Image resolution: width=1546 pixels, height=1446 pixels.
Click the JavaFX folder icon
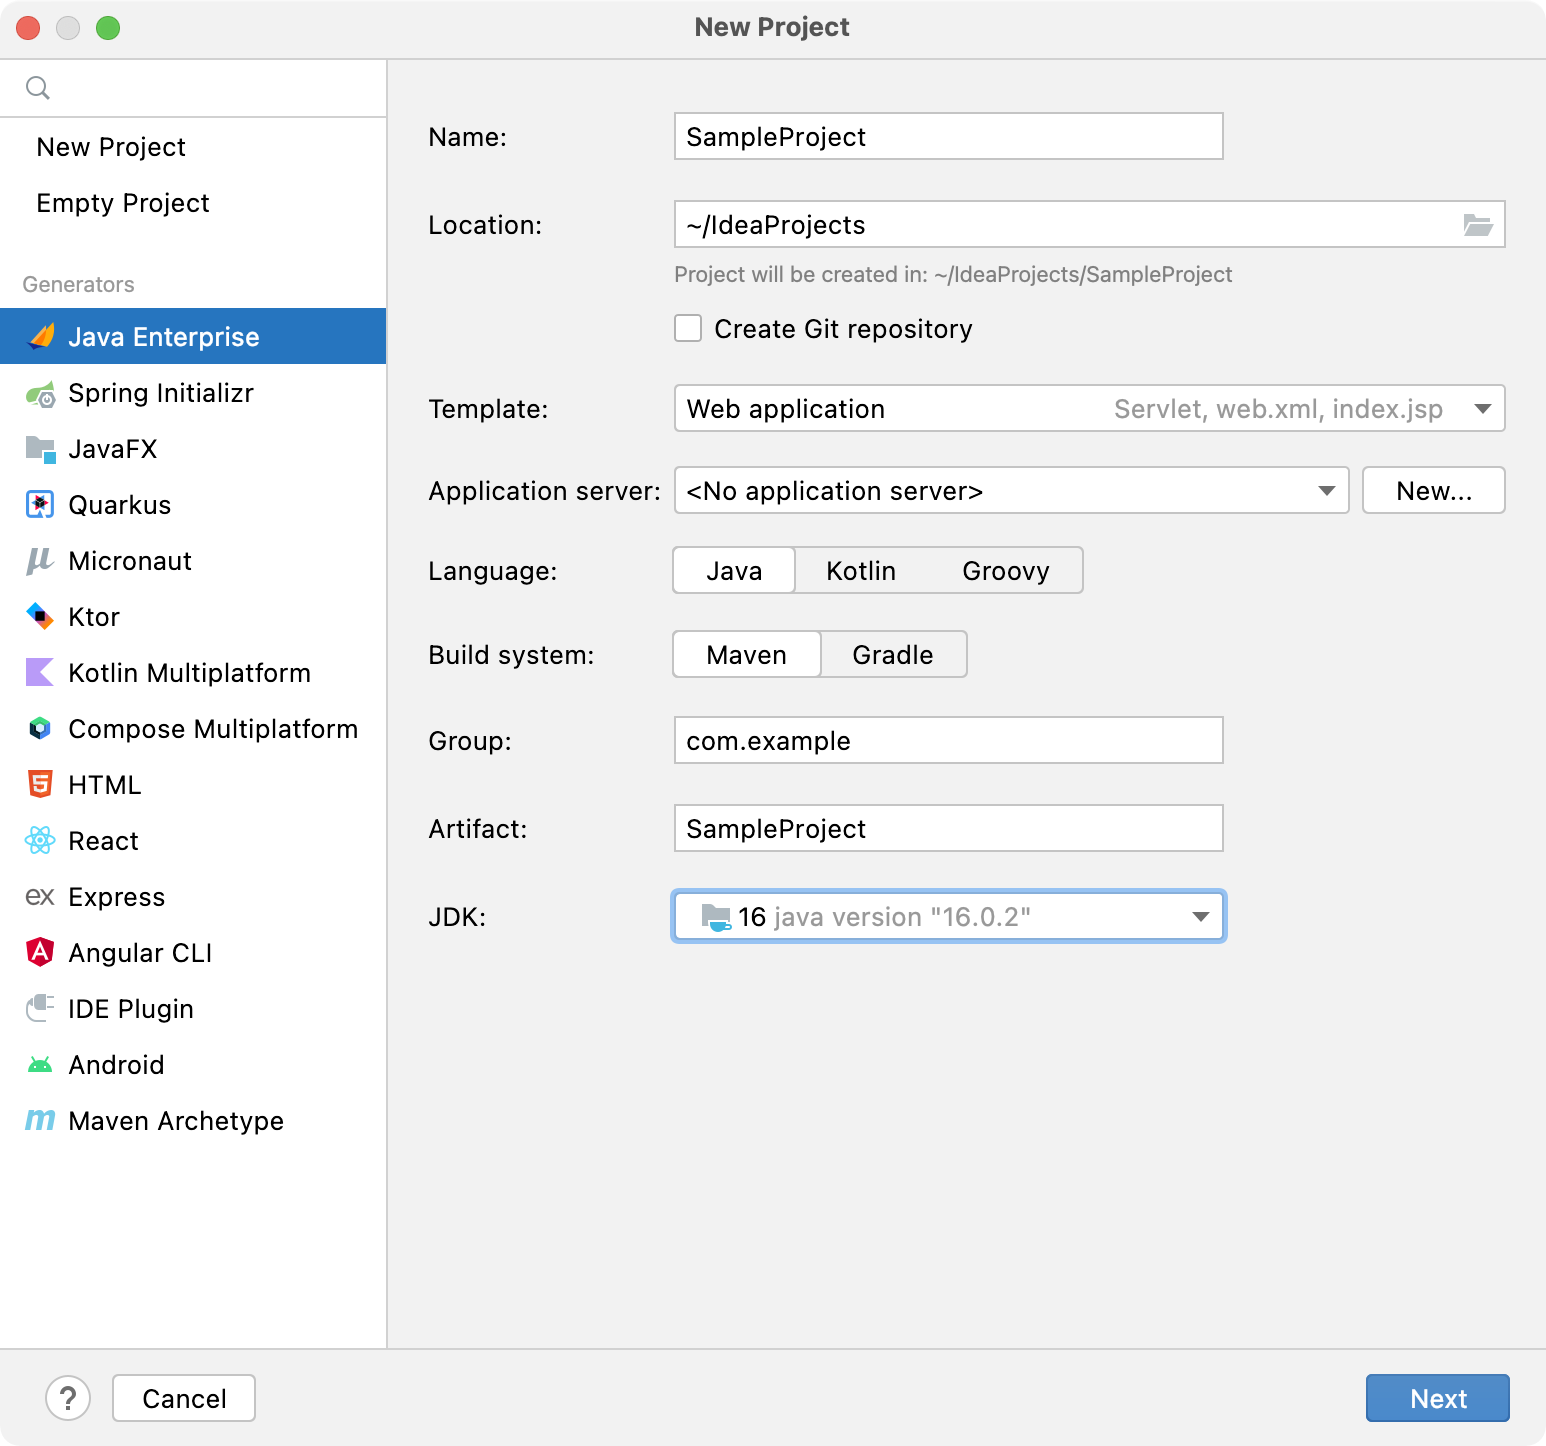(41, 449)
